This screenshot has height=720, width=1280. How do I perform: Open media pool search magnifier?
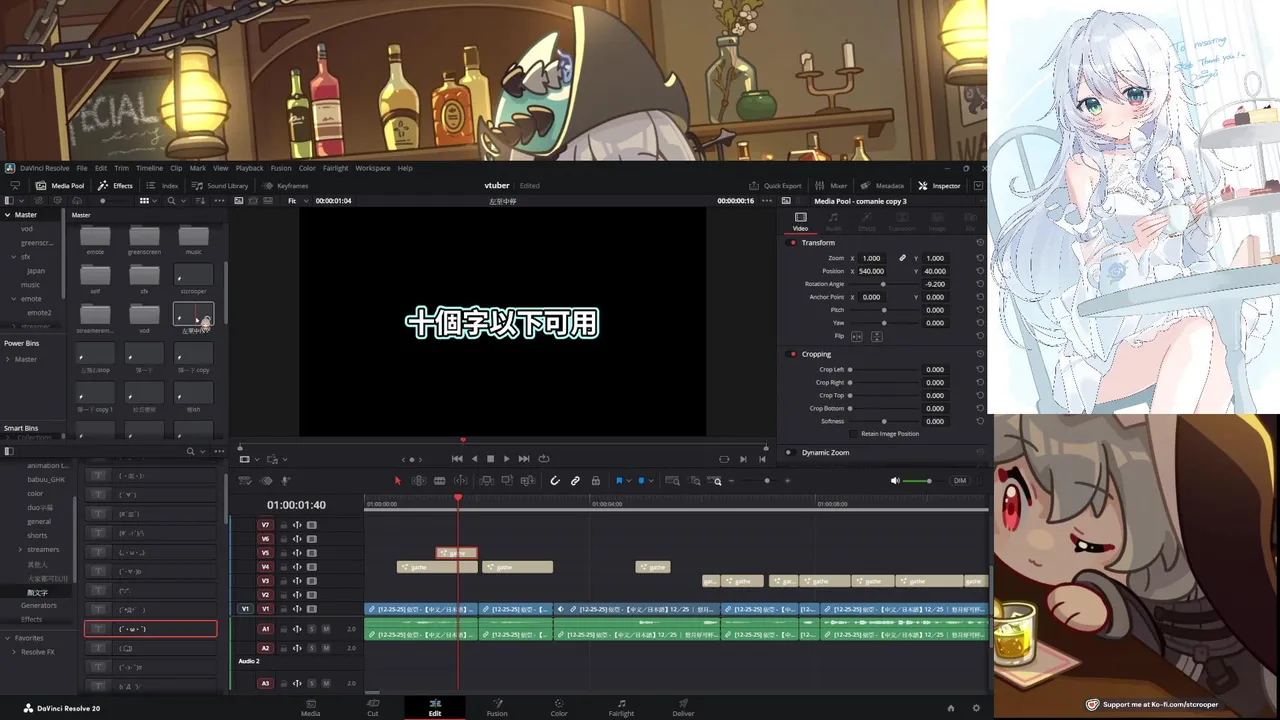pos(171,201)
